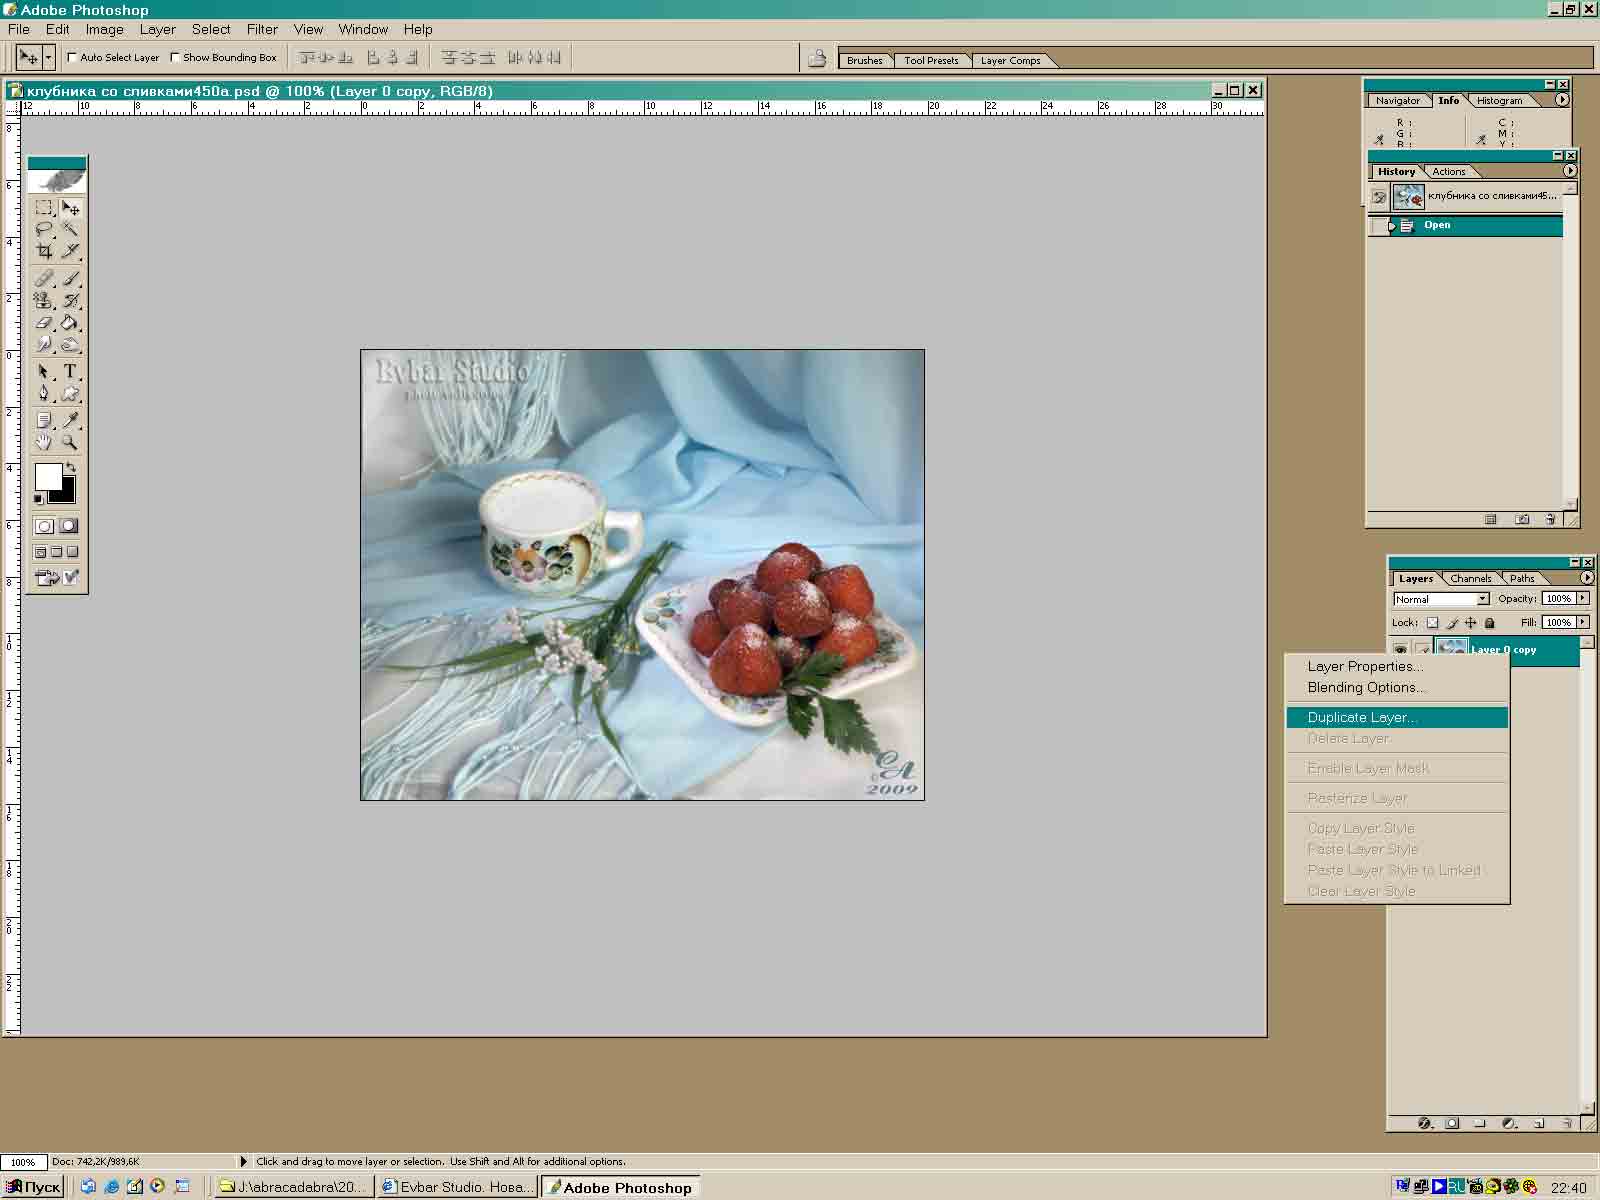This screenshot has width=1600, height=1200.
Task: Open the Пуск start button
Action: click(33, 1187)
